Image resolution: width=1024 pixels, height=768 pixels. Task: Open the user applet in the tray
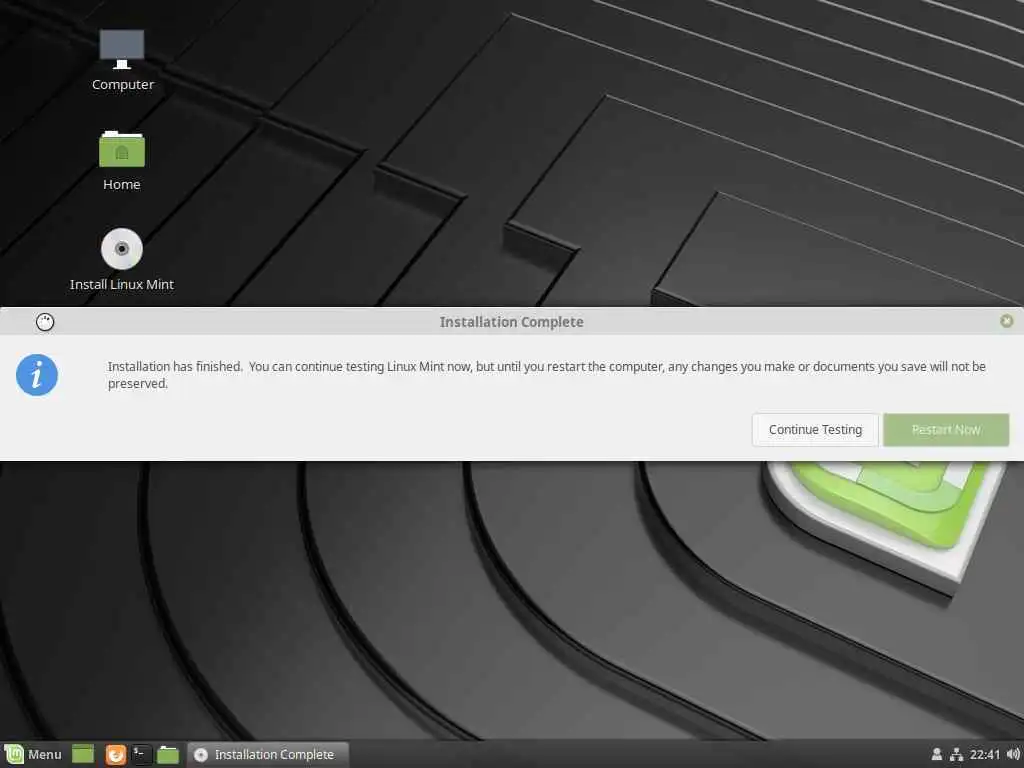936,754
